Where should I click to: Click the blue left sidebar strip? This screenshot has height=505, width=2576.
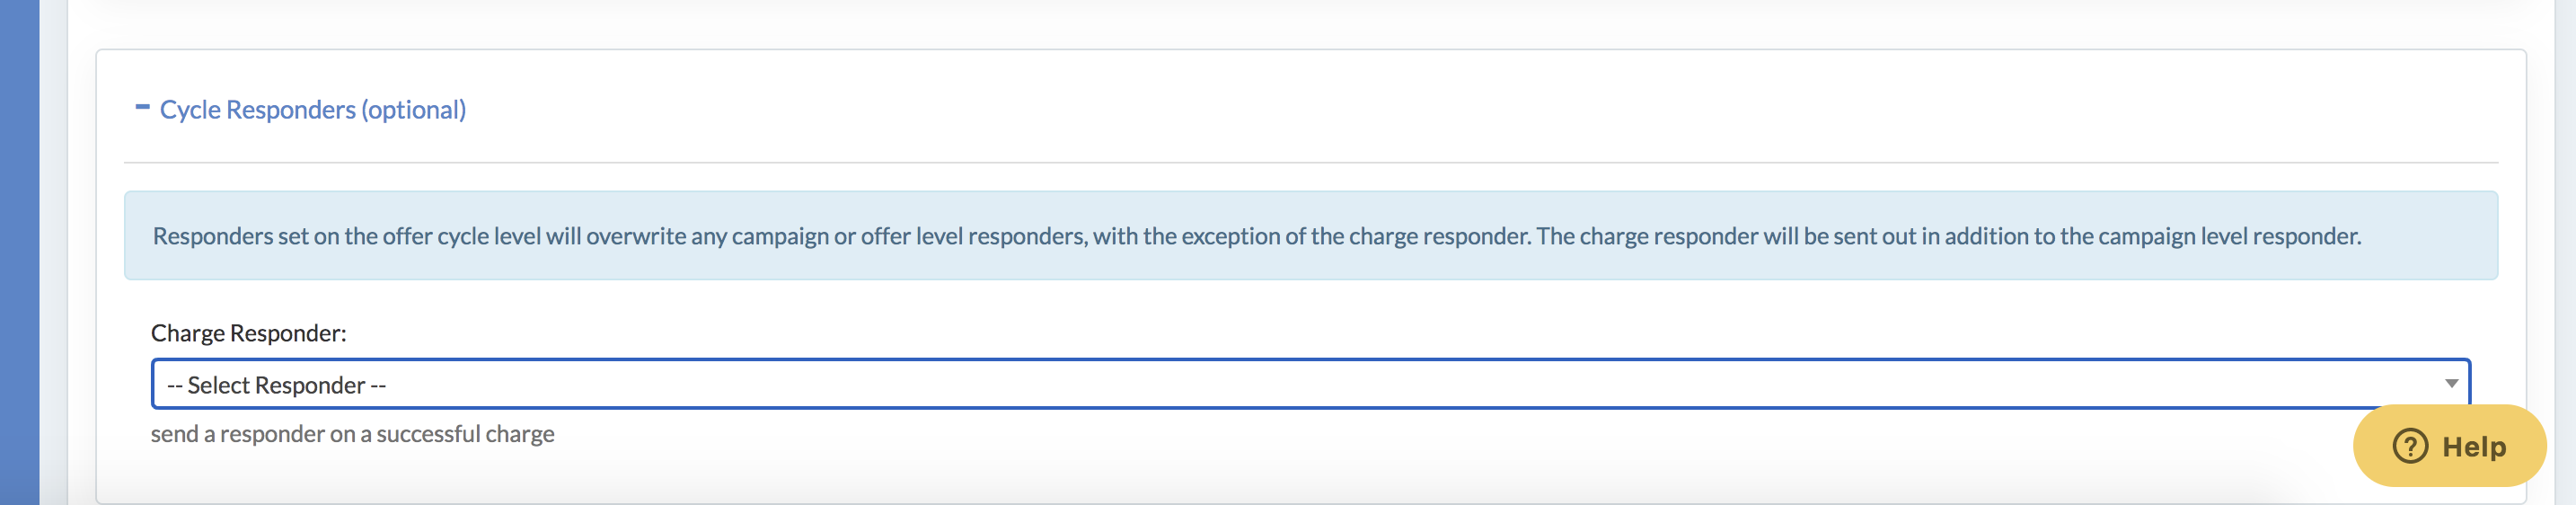tap(19, 250)
